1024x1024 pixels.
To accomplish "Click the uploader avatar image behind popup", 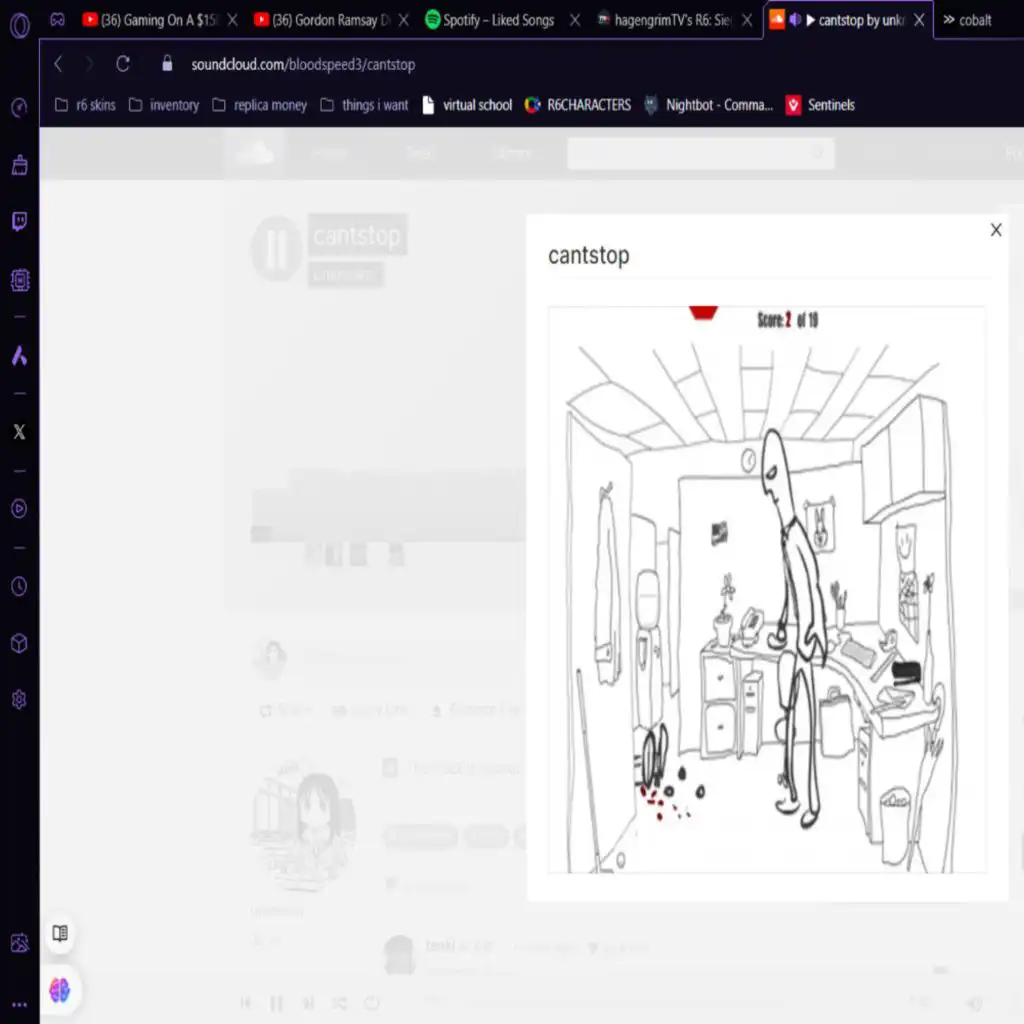I will [303, 825].
